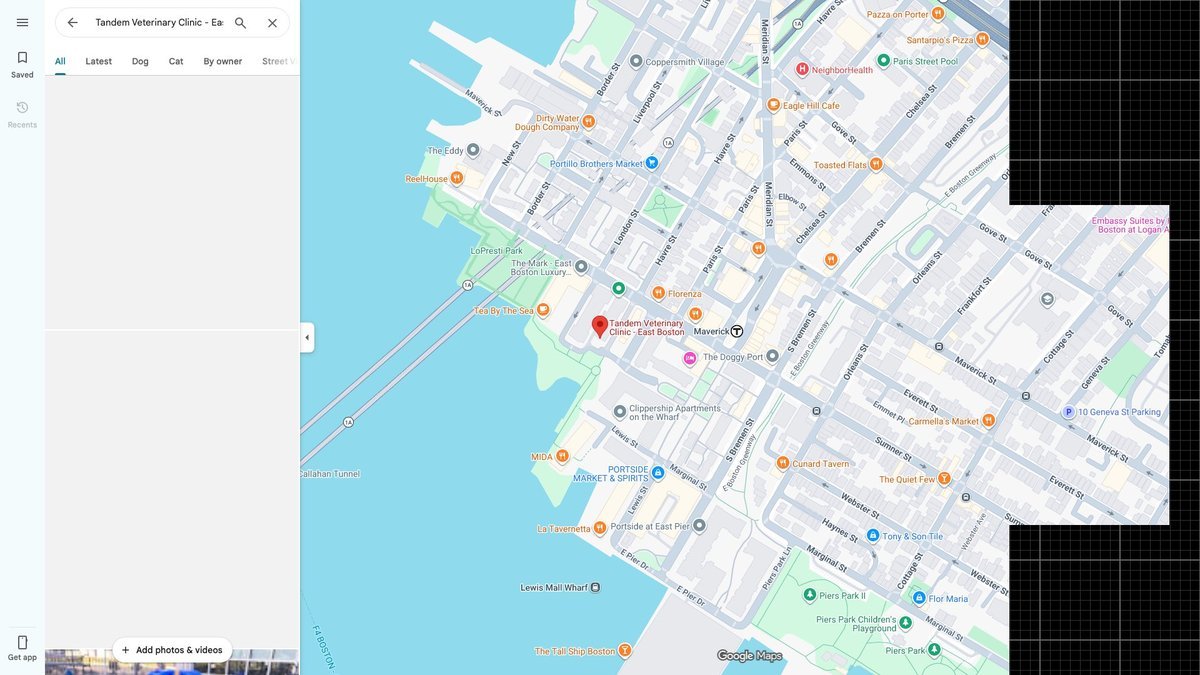Click PORTSIDE MARKET & SPIRITS marker

coord(658,472)
